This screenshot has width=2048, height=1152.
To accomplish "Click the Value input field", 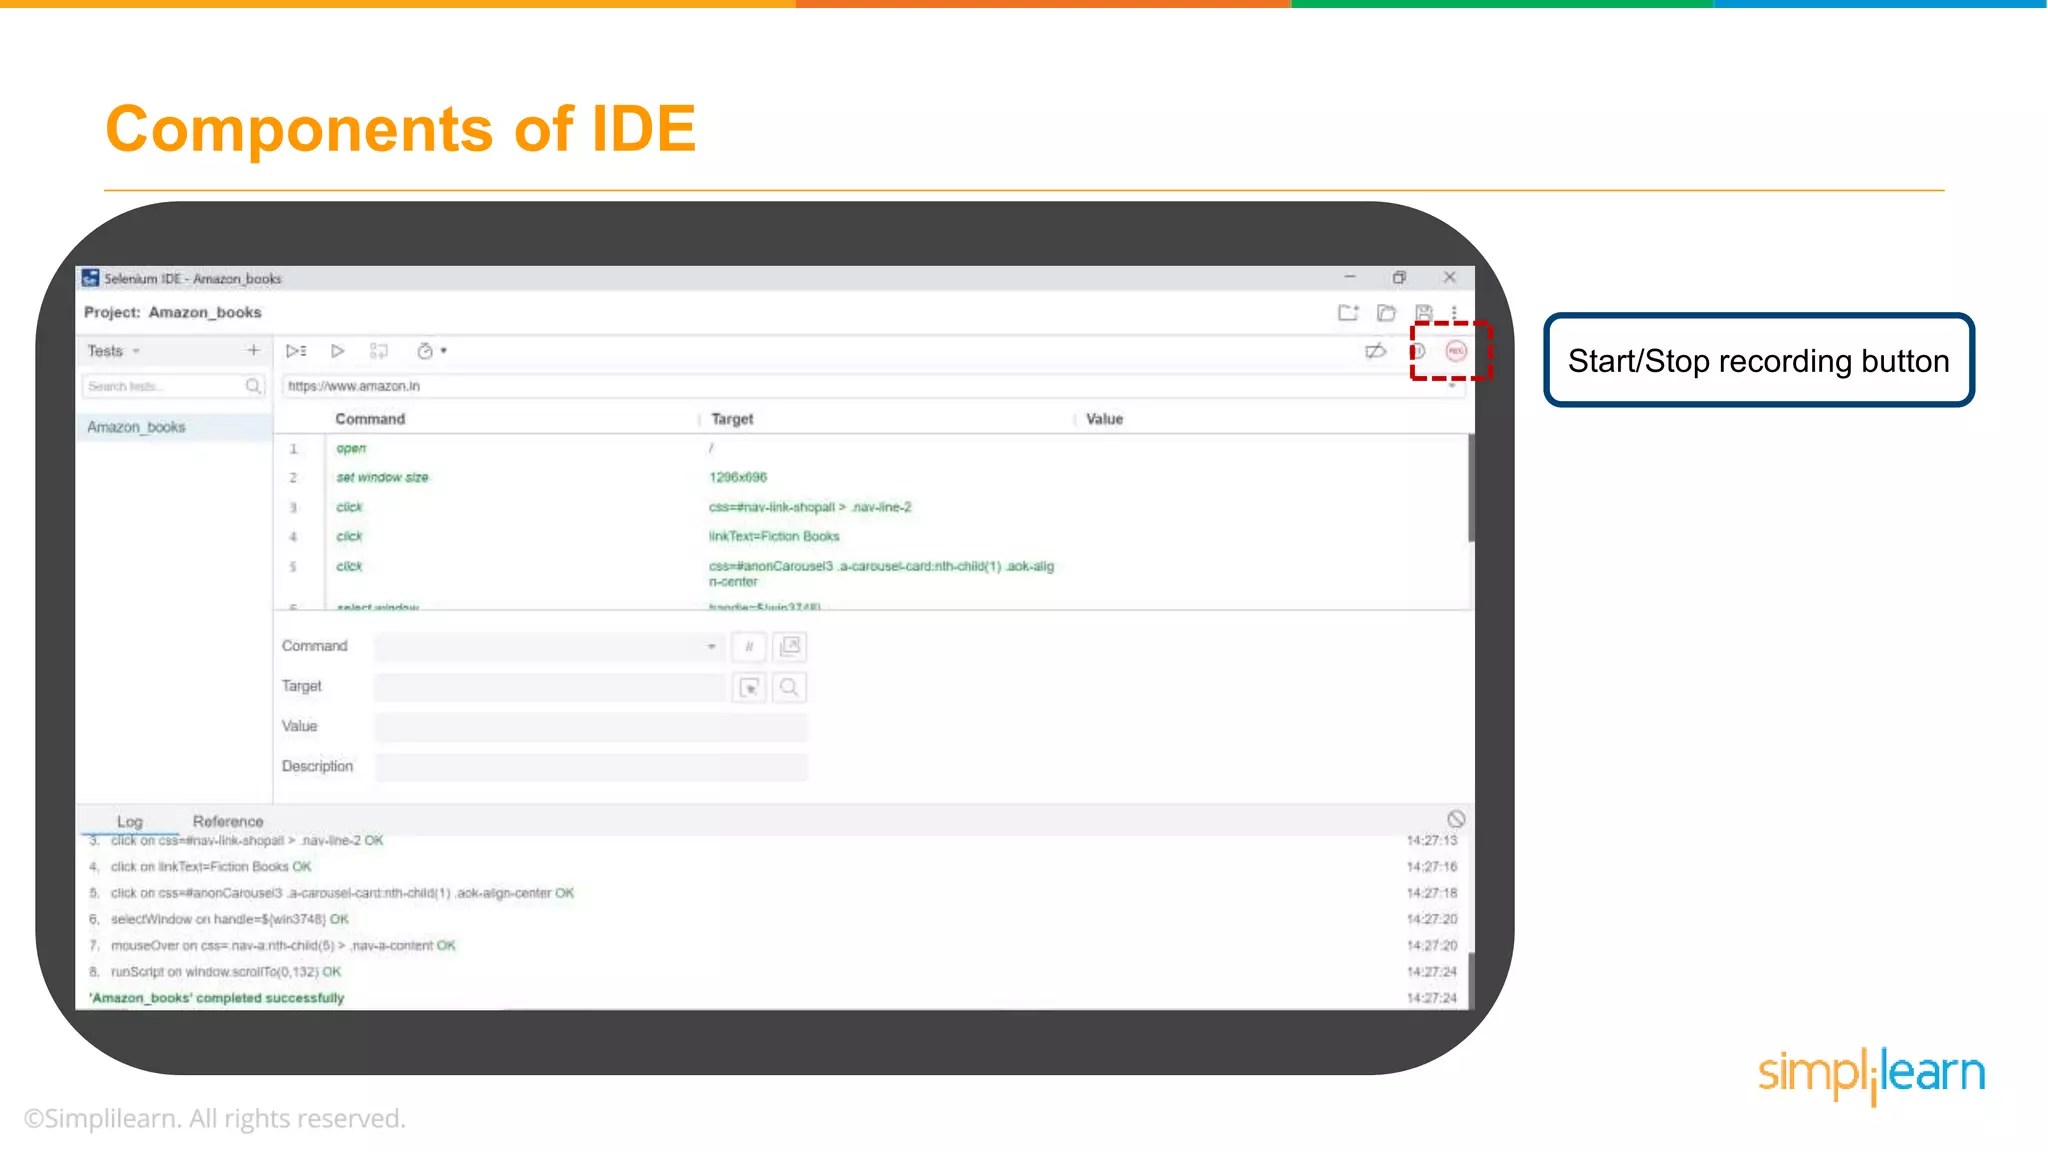I will click(591, 727).
